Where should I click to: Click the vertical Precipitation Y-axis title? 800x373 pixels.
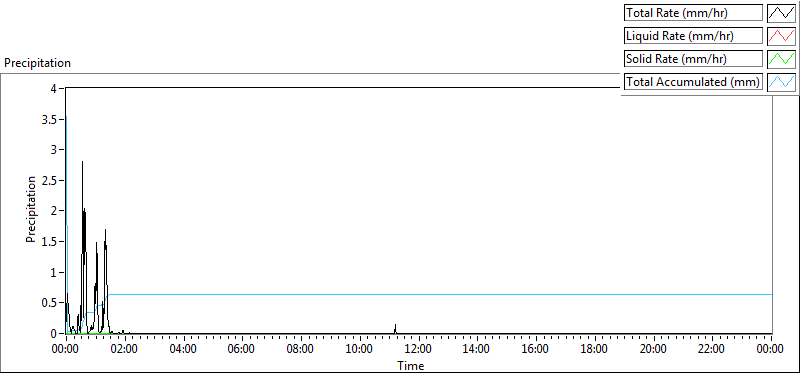31,209
